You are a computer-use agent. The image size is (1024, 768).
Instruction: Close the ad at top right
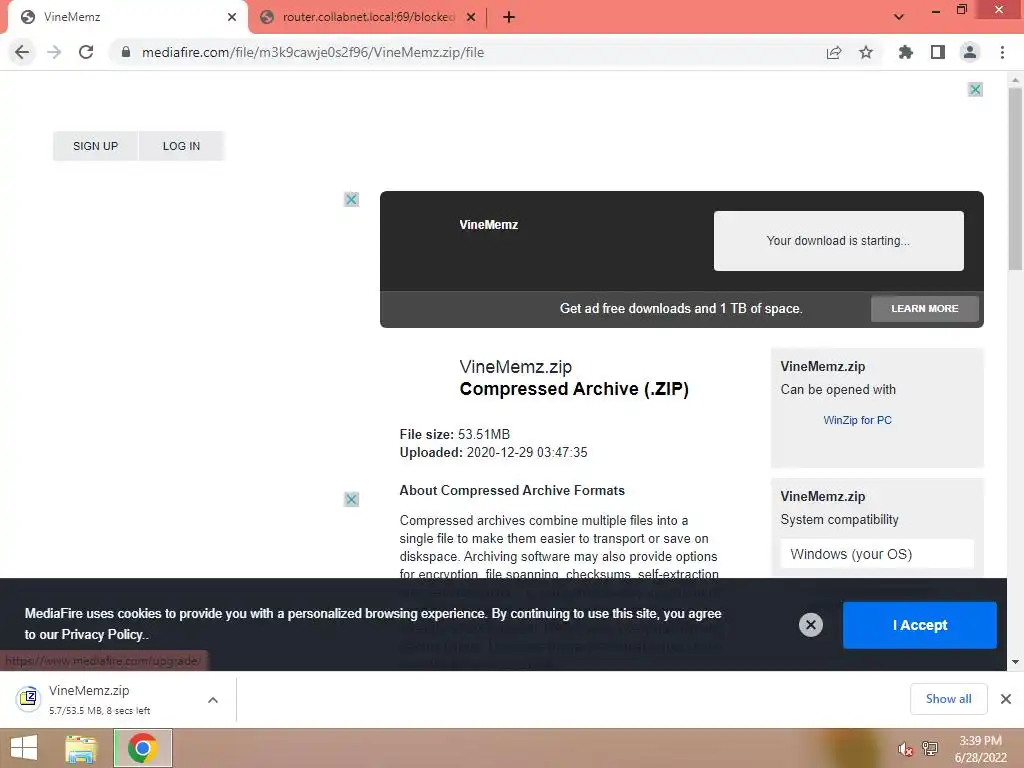pos(975,89)
